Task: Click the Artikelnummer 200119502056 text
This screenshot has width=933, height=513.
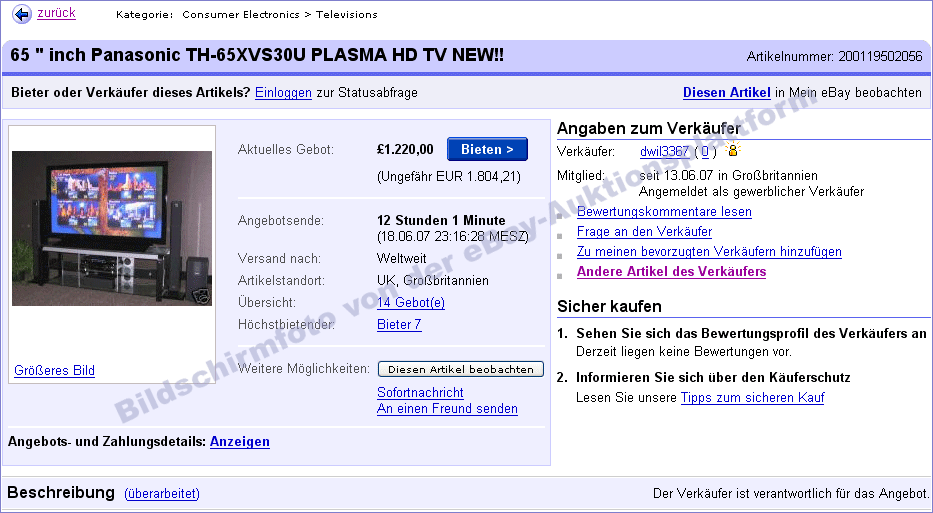Action: coord(834,57)
